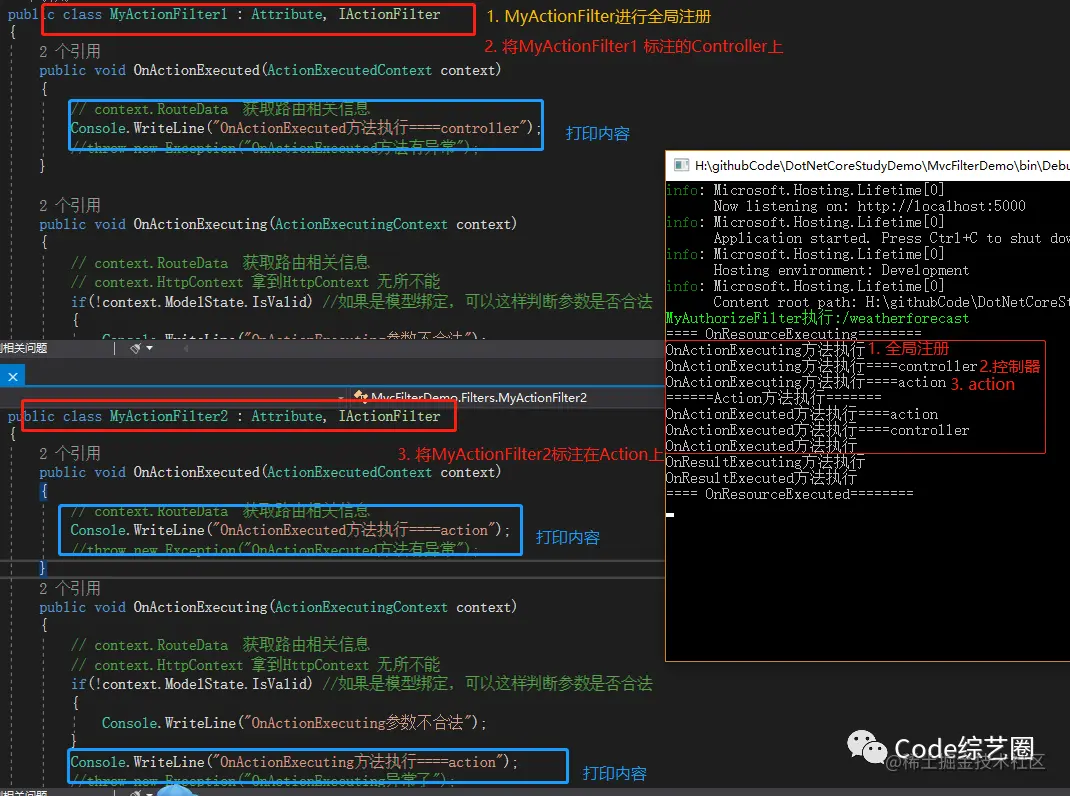Open the dropdown arrow beside the cleanup broom
The height and width of the screenshot is (796, 1070).
click(x=149, y=348)
